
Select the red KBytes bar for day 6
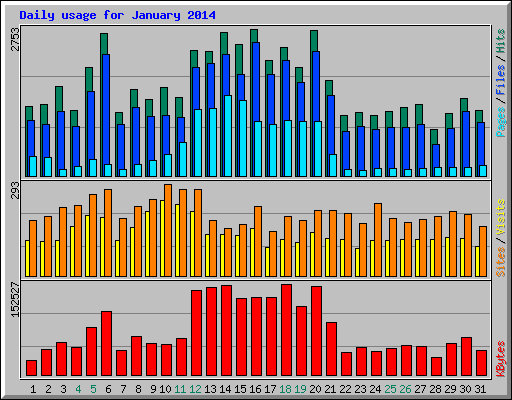107,344
